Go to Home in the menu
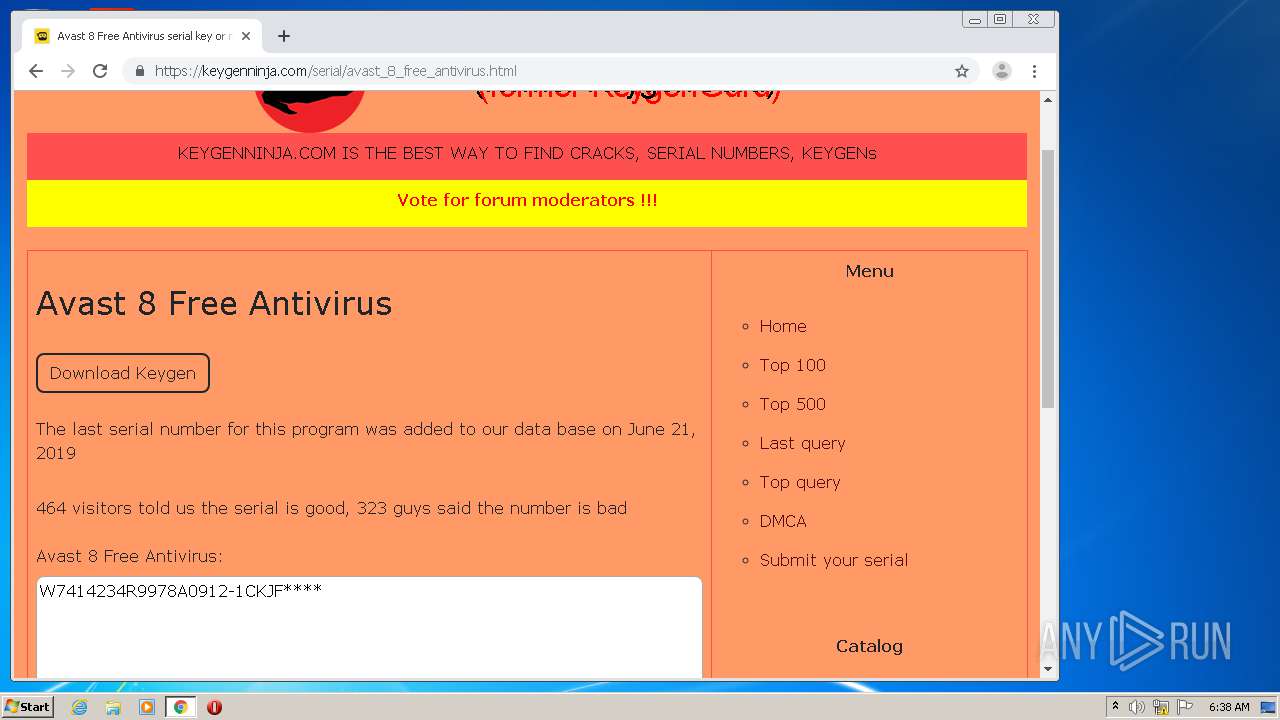The height and width of the screenshot is (720, 1280). point(783,326)
